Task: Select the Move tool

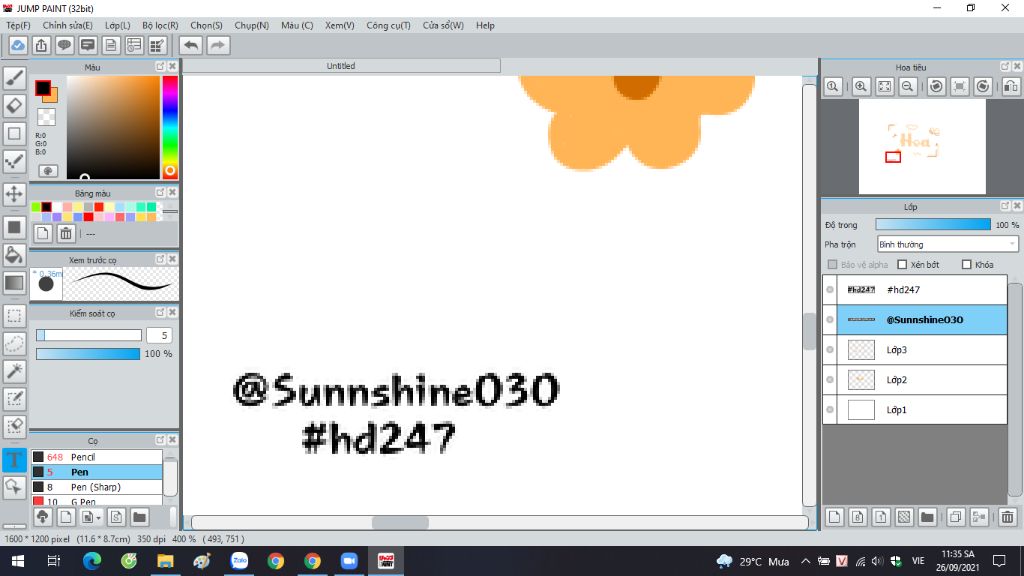Action: point(14,194)
